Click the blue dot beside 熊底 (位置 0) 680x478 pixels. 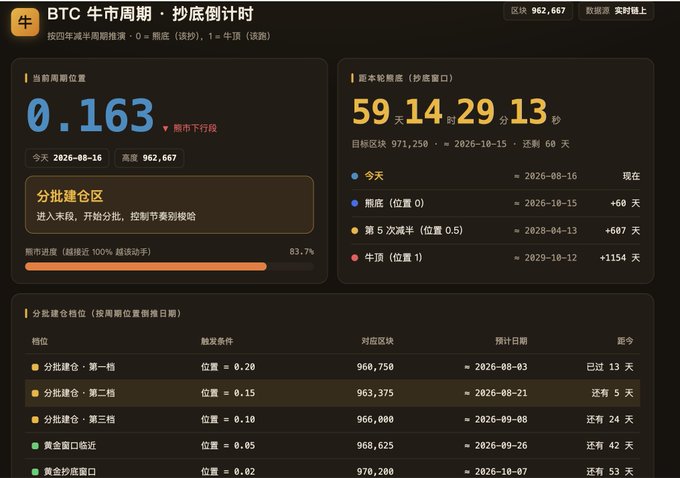[x=355, y=203]
